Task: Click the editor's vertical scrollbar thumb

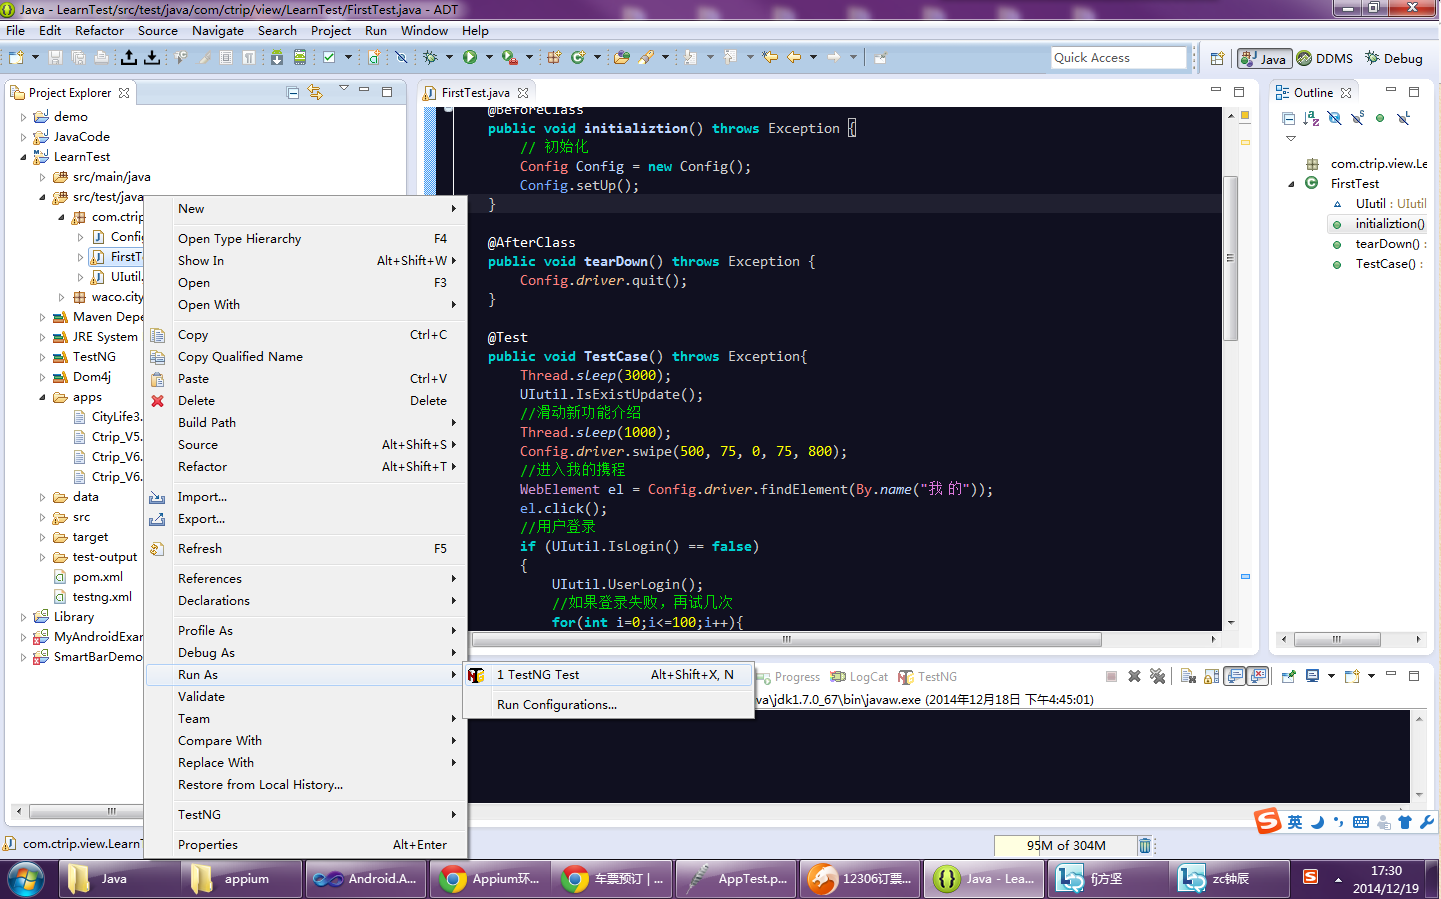Action: click(x=1231, y=258)
